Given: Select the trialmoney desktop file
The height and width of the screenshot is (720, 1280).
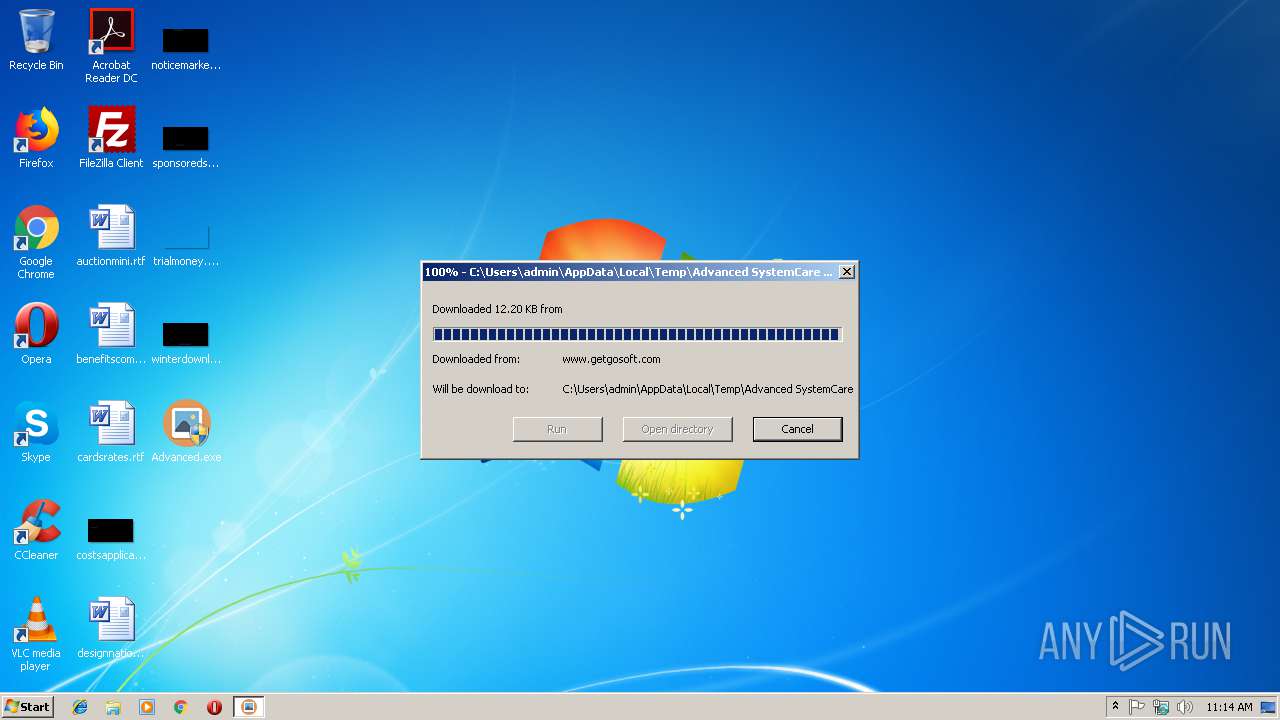Looking at the screenshot, I should tap(186, 244).
